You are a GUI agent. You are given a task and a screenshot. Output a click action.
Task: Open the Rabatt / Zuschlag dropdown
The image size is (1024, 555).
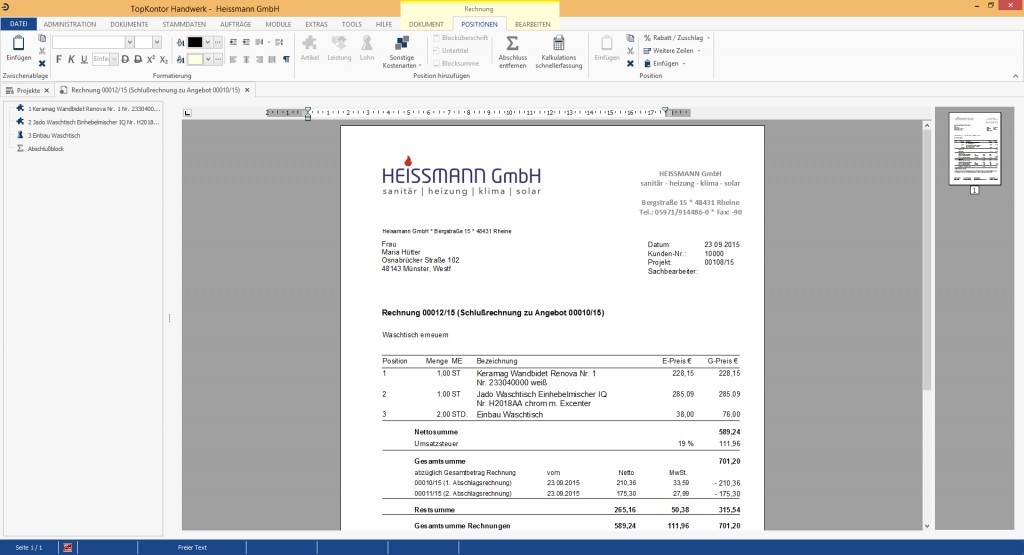[x=677, y=38]
